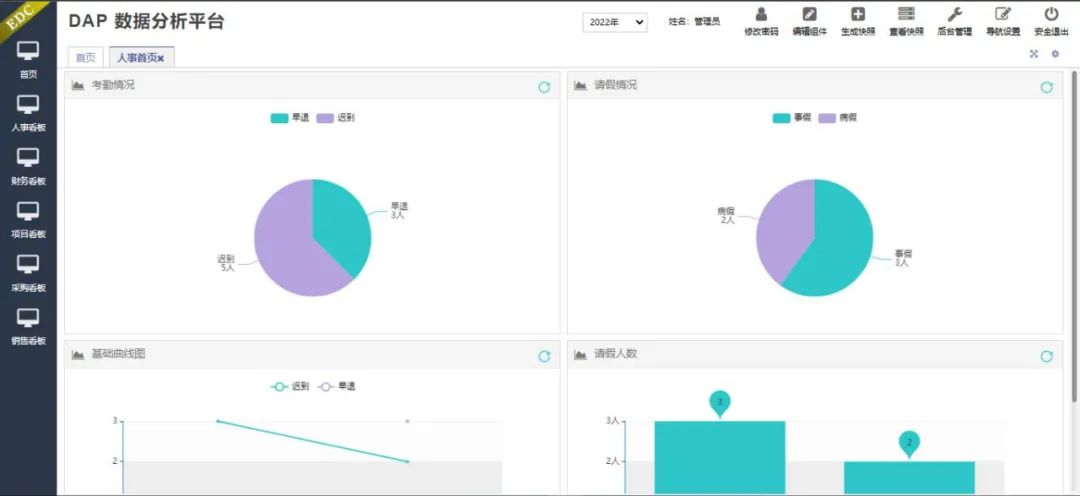Viewport: 1080px width, 496px height.
Task: Click chart icon beside 请假人数 title
Action: pyautogui.click(x=580, y=354)
